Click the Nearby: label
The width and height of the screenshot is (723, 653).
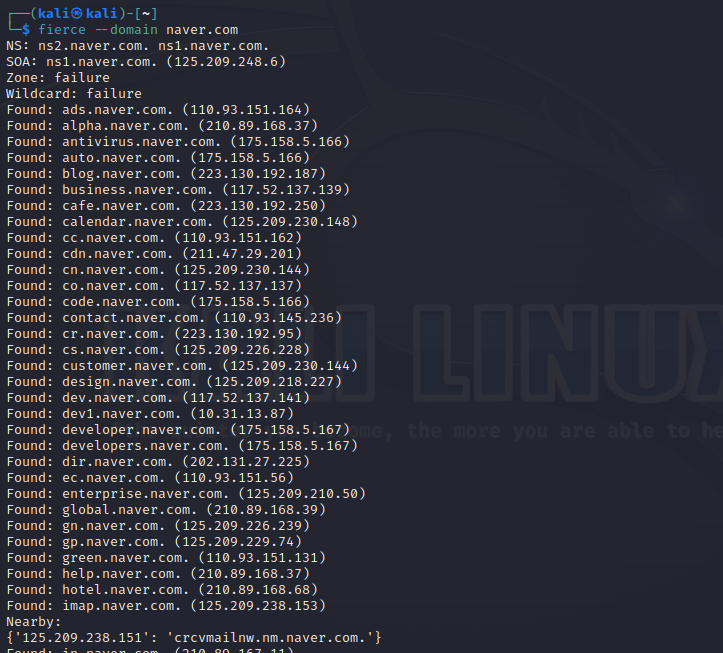(x=34, y=622)
